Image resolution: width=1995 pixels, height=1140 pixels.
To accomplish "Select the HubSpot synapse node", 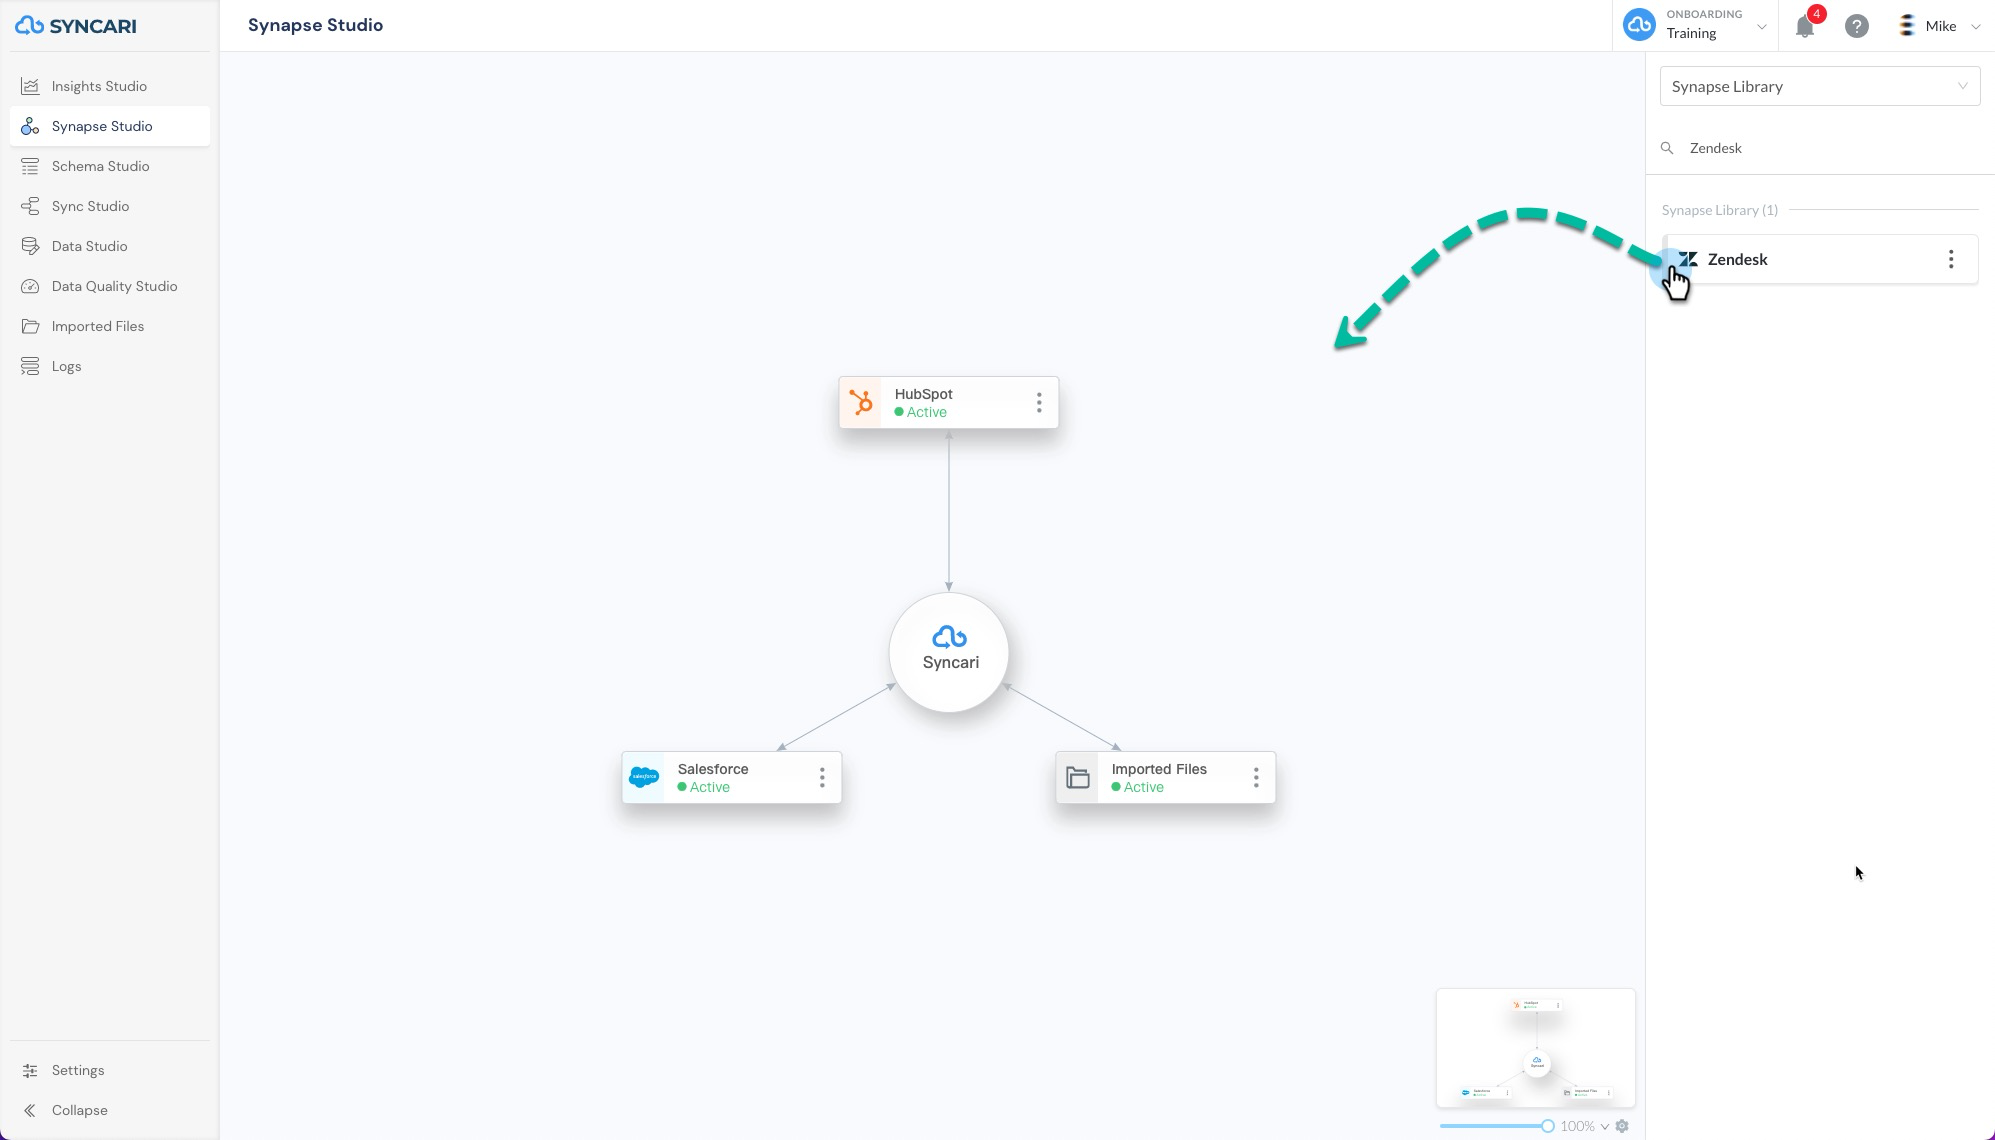I will [949, 402].
